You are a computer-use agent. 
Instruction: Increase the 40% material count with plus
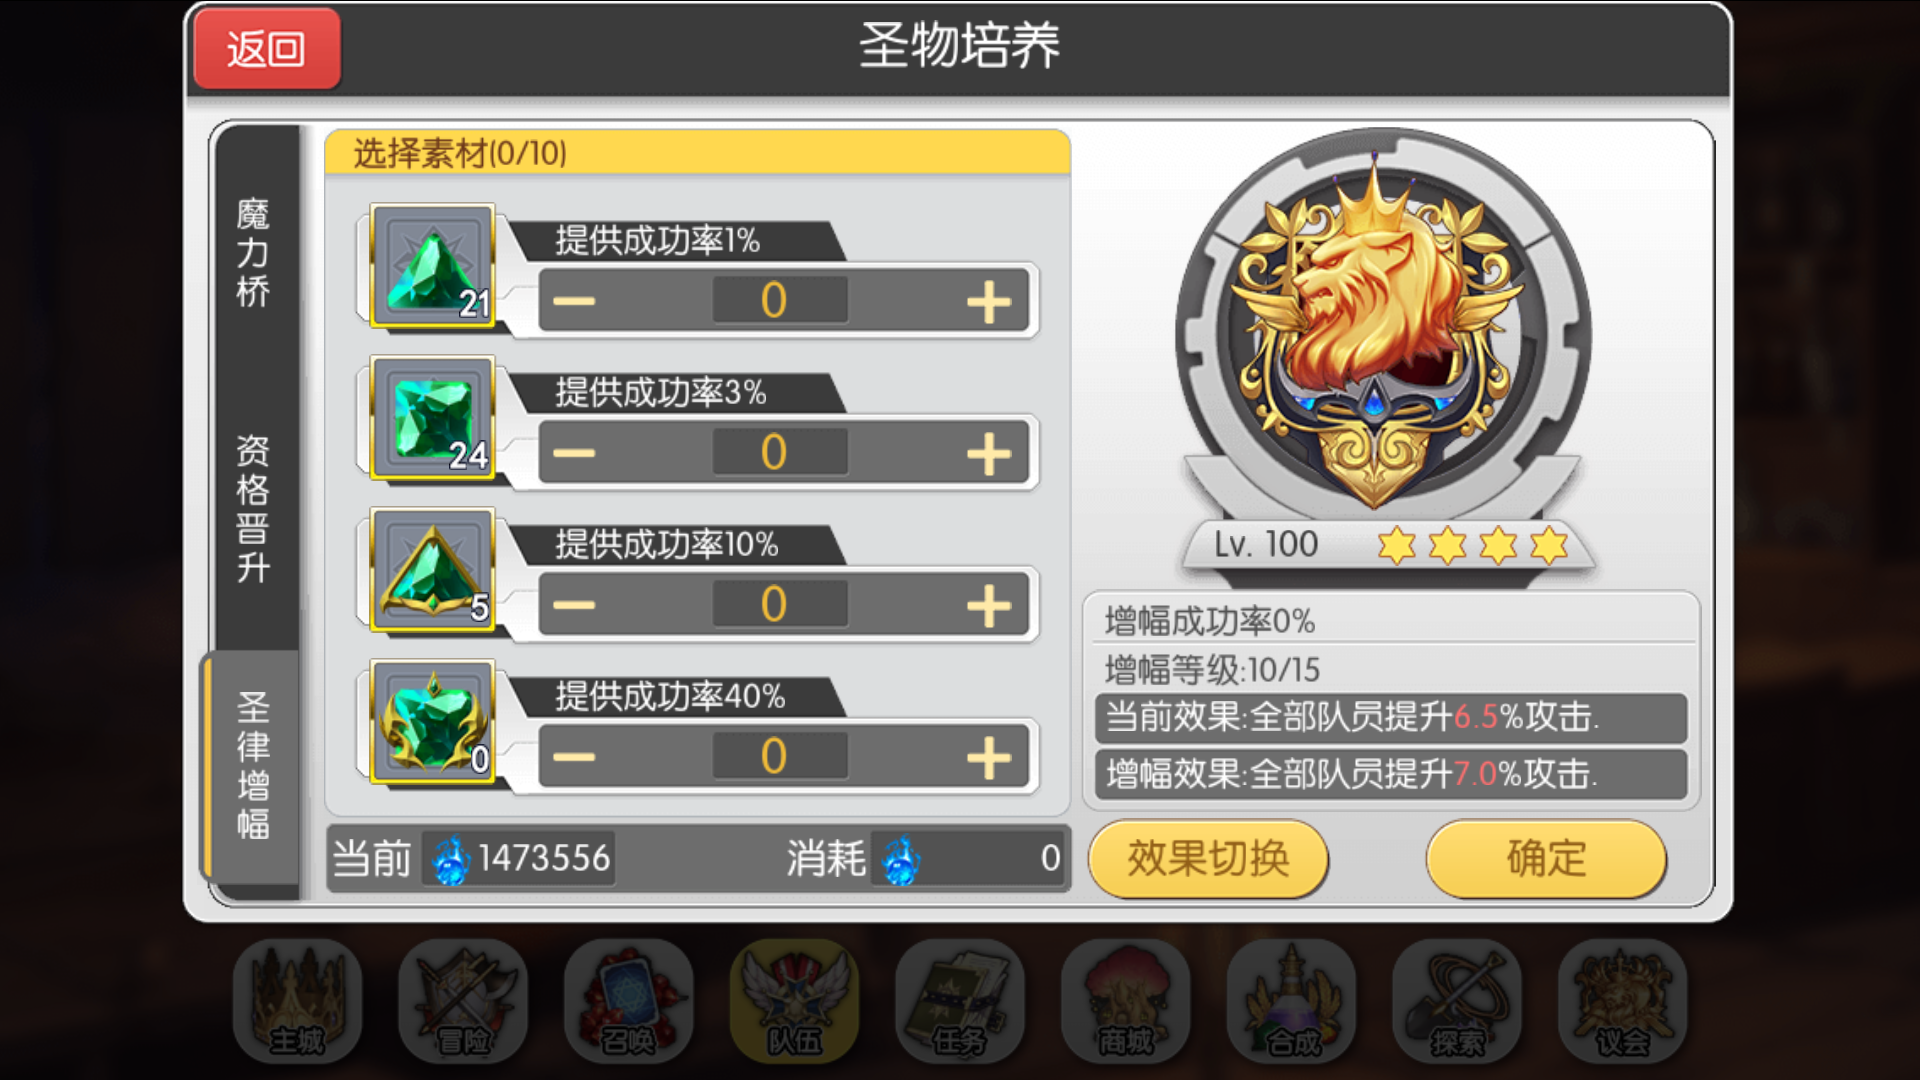[x=988, y=757]
